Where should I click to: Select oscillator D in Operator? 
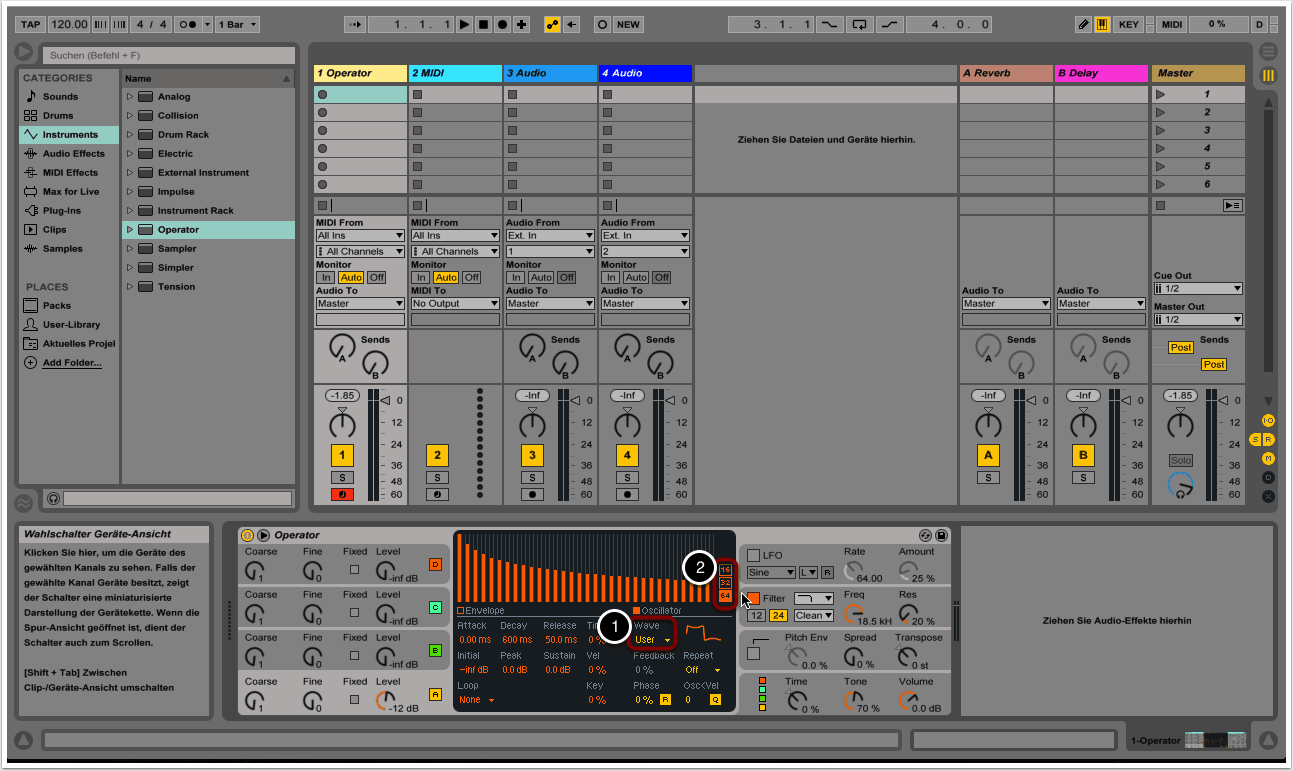coord(435,564)
